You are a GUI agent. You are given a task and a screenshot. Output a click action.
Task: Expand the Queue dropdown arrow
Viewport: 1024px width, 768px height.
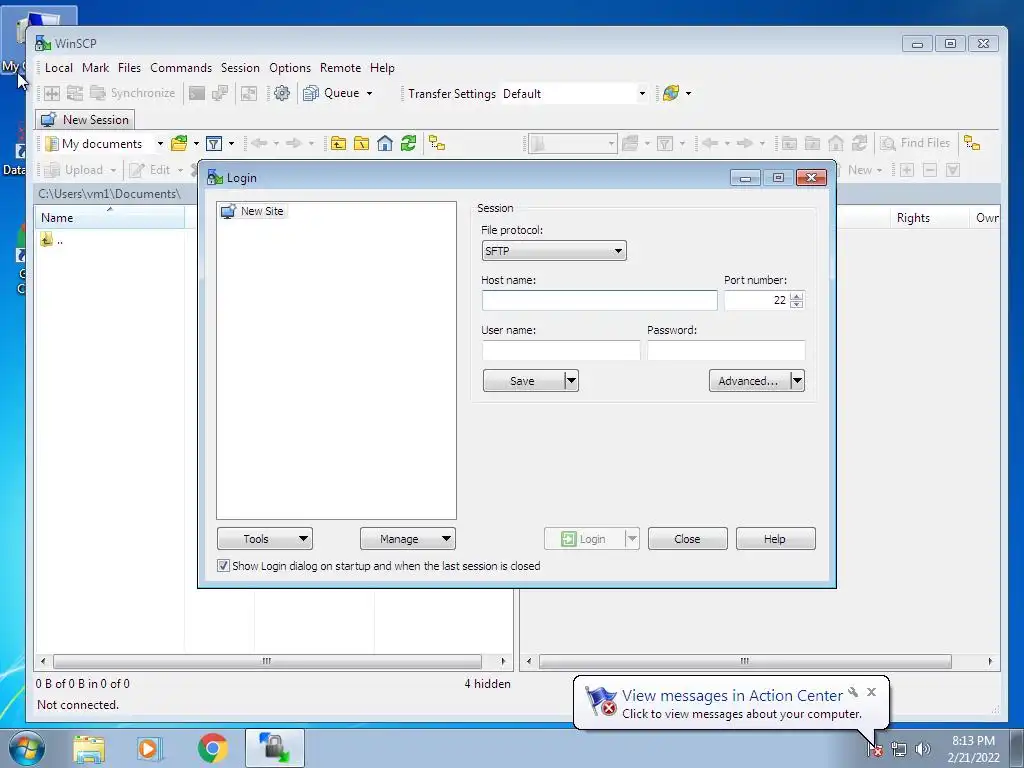(369, 93)
